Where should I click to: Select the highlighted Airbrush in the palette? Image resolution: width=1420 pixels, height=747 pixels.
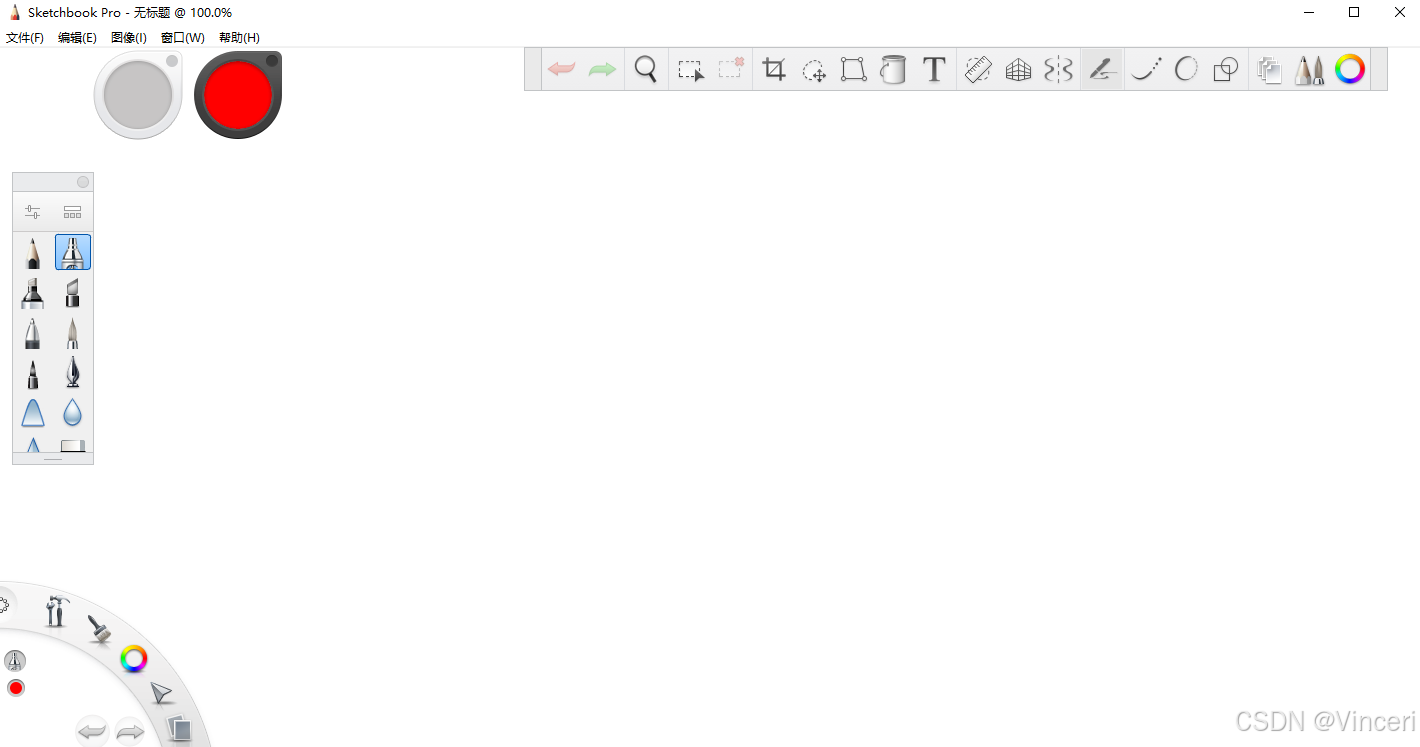point(73,252)
